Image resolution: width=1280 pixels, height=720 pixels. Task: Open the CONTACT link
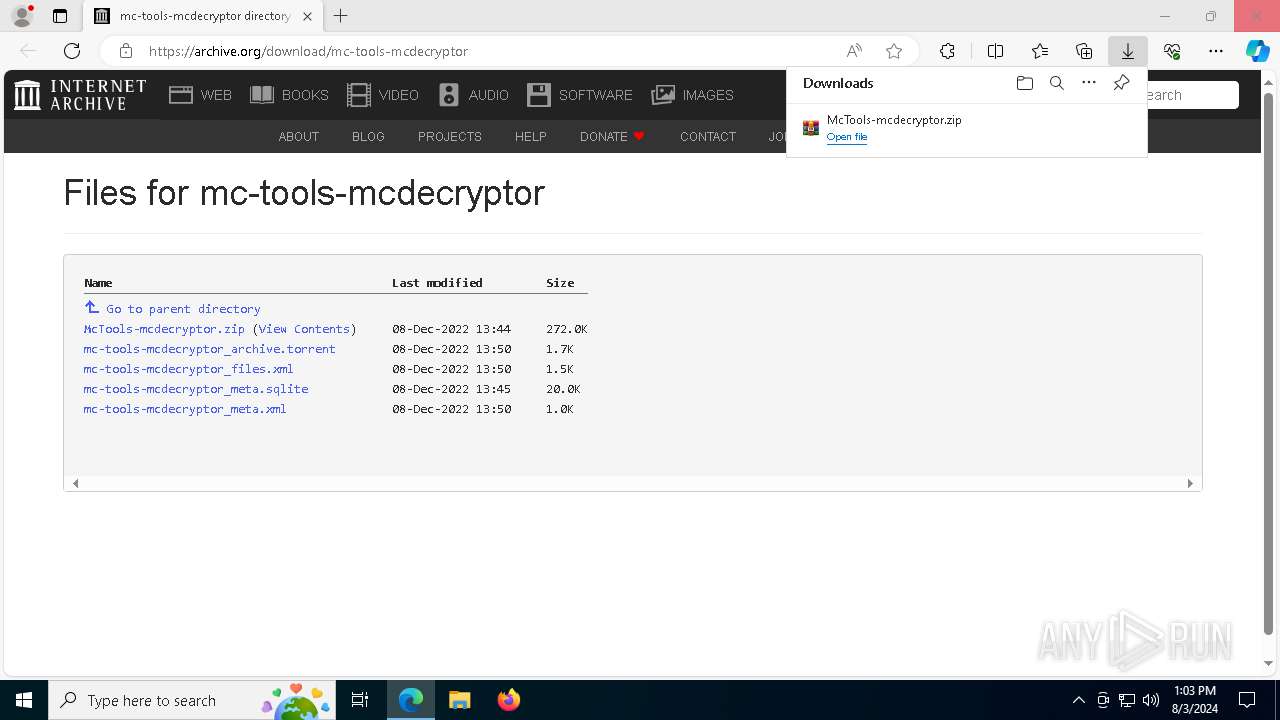pos(707,137)
